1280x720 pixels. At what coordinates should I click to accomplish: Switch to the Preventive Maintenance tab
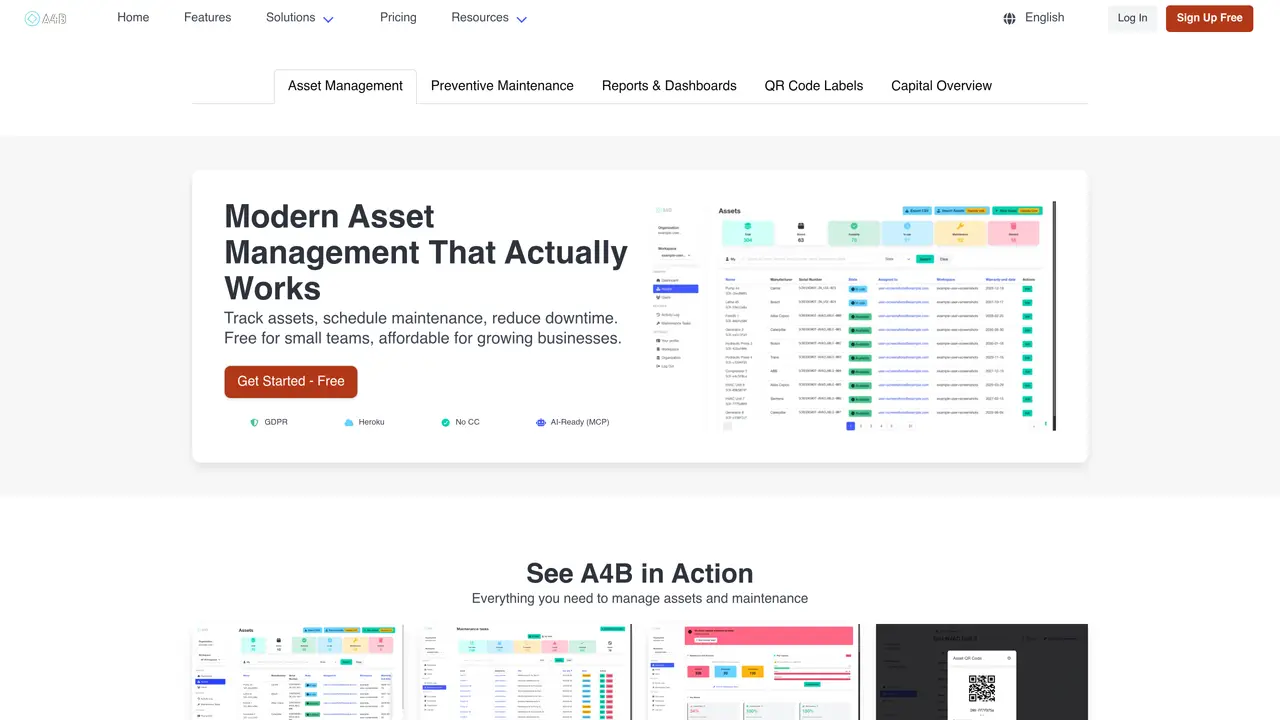[x=502, y=86]
